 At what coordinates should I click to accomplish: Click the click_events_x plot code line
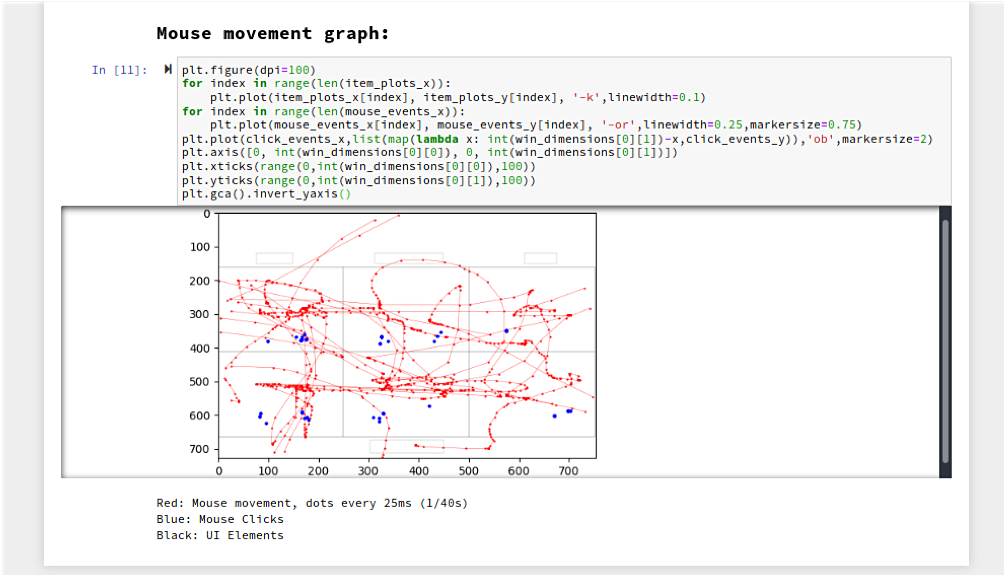point(557,139)
